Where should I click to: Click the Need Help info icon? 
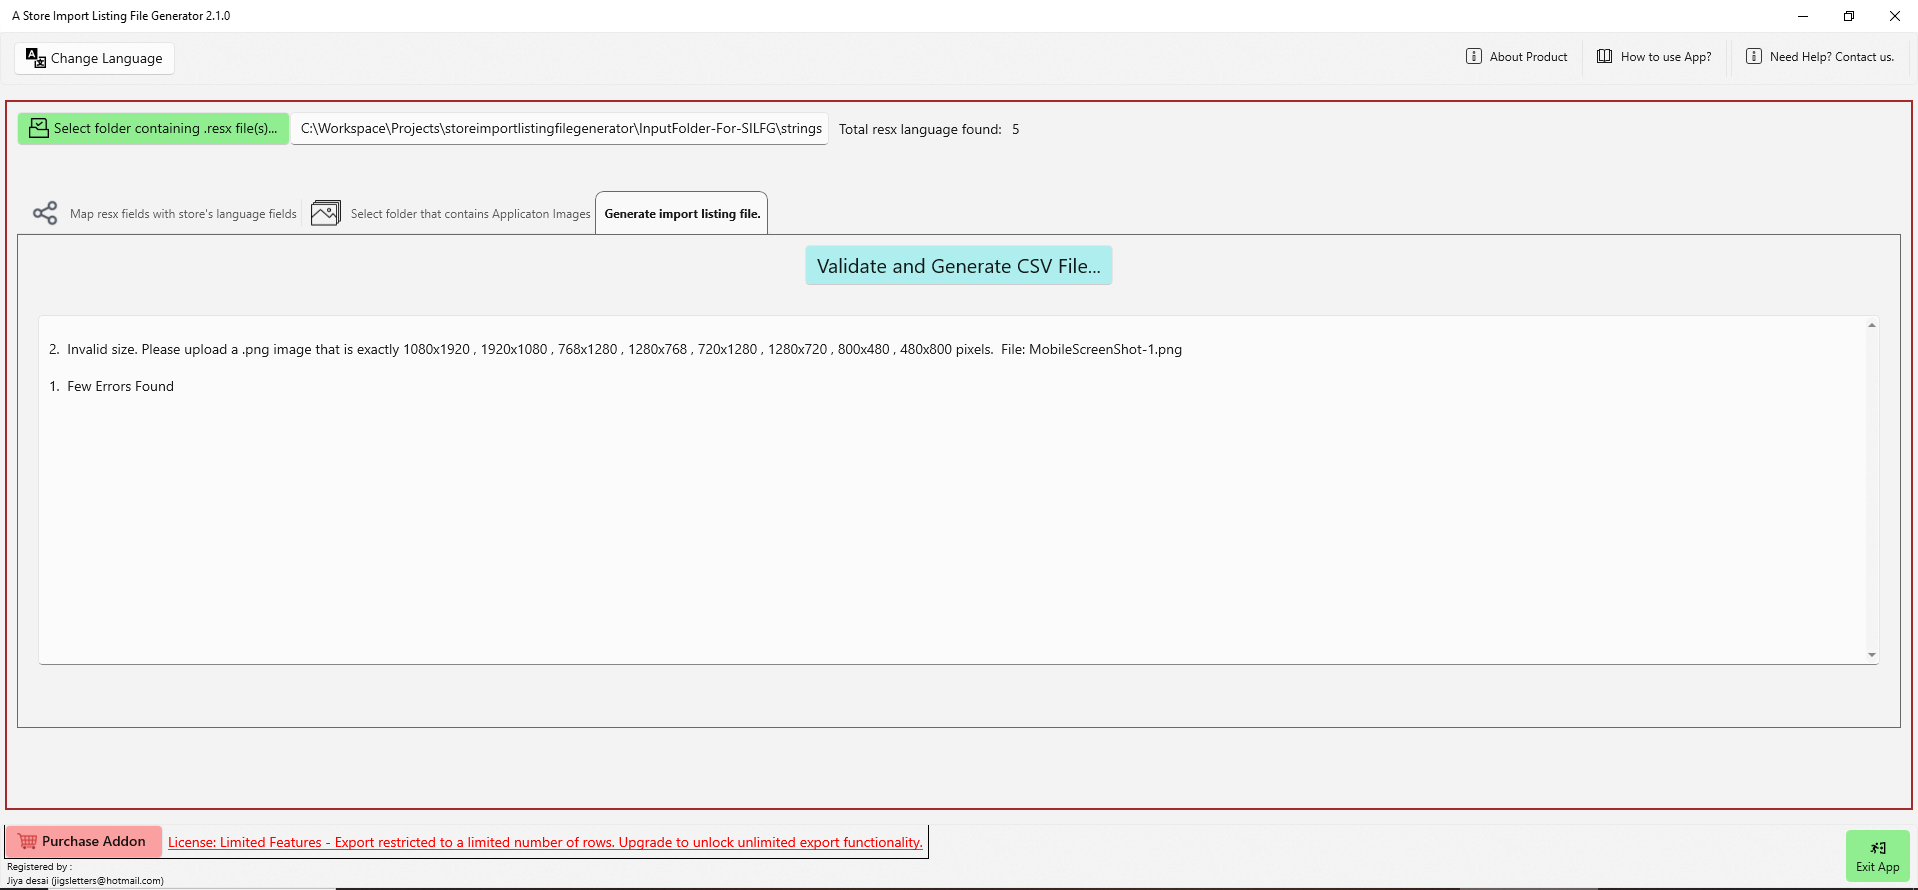click(1754, 56)
